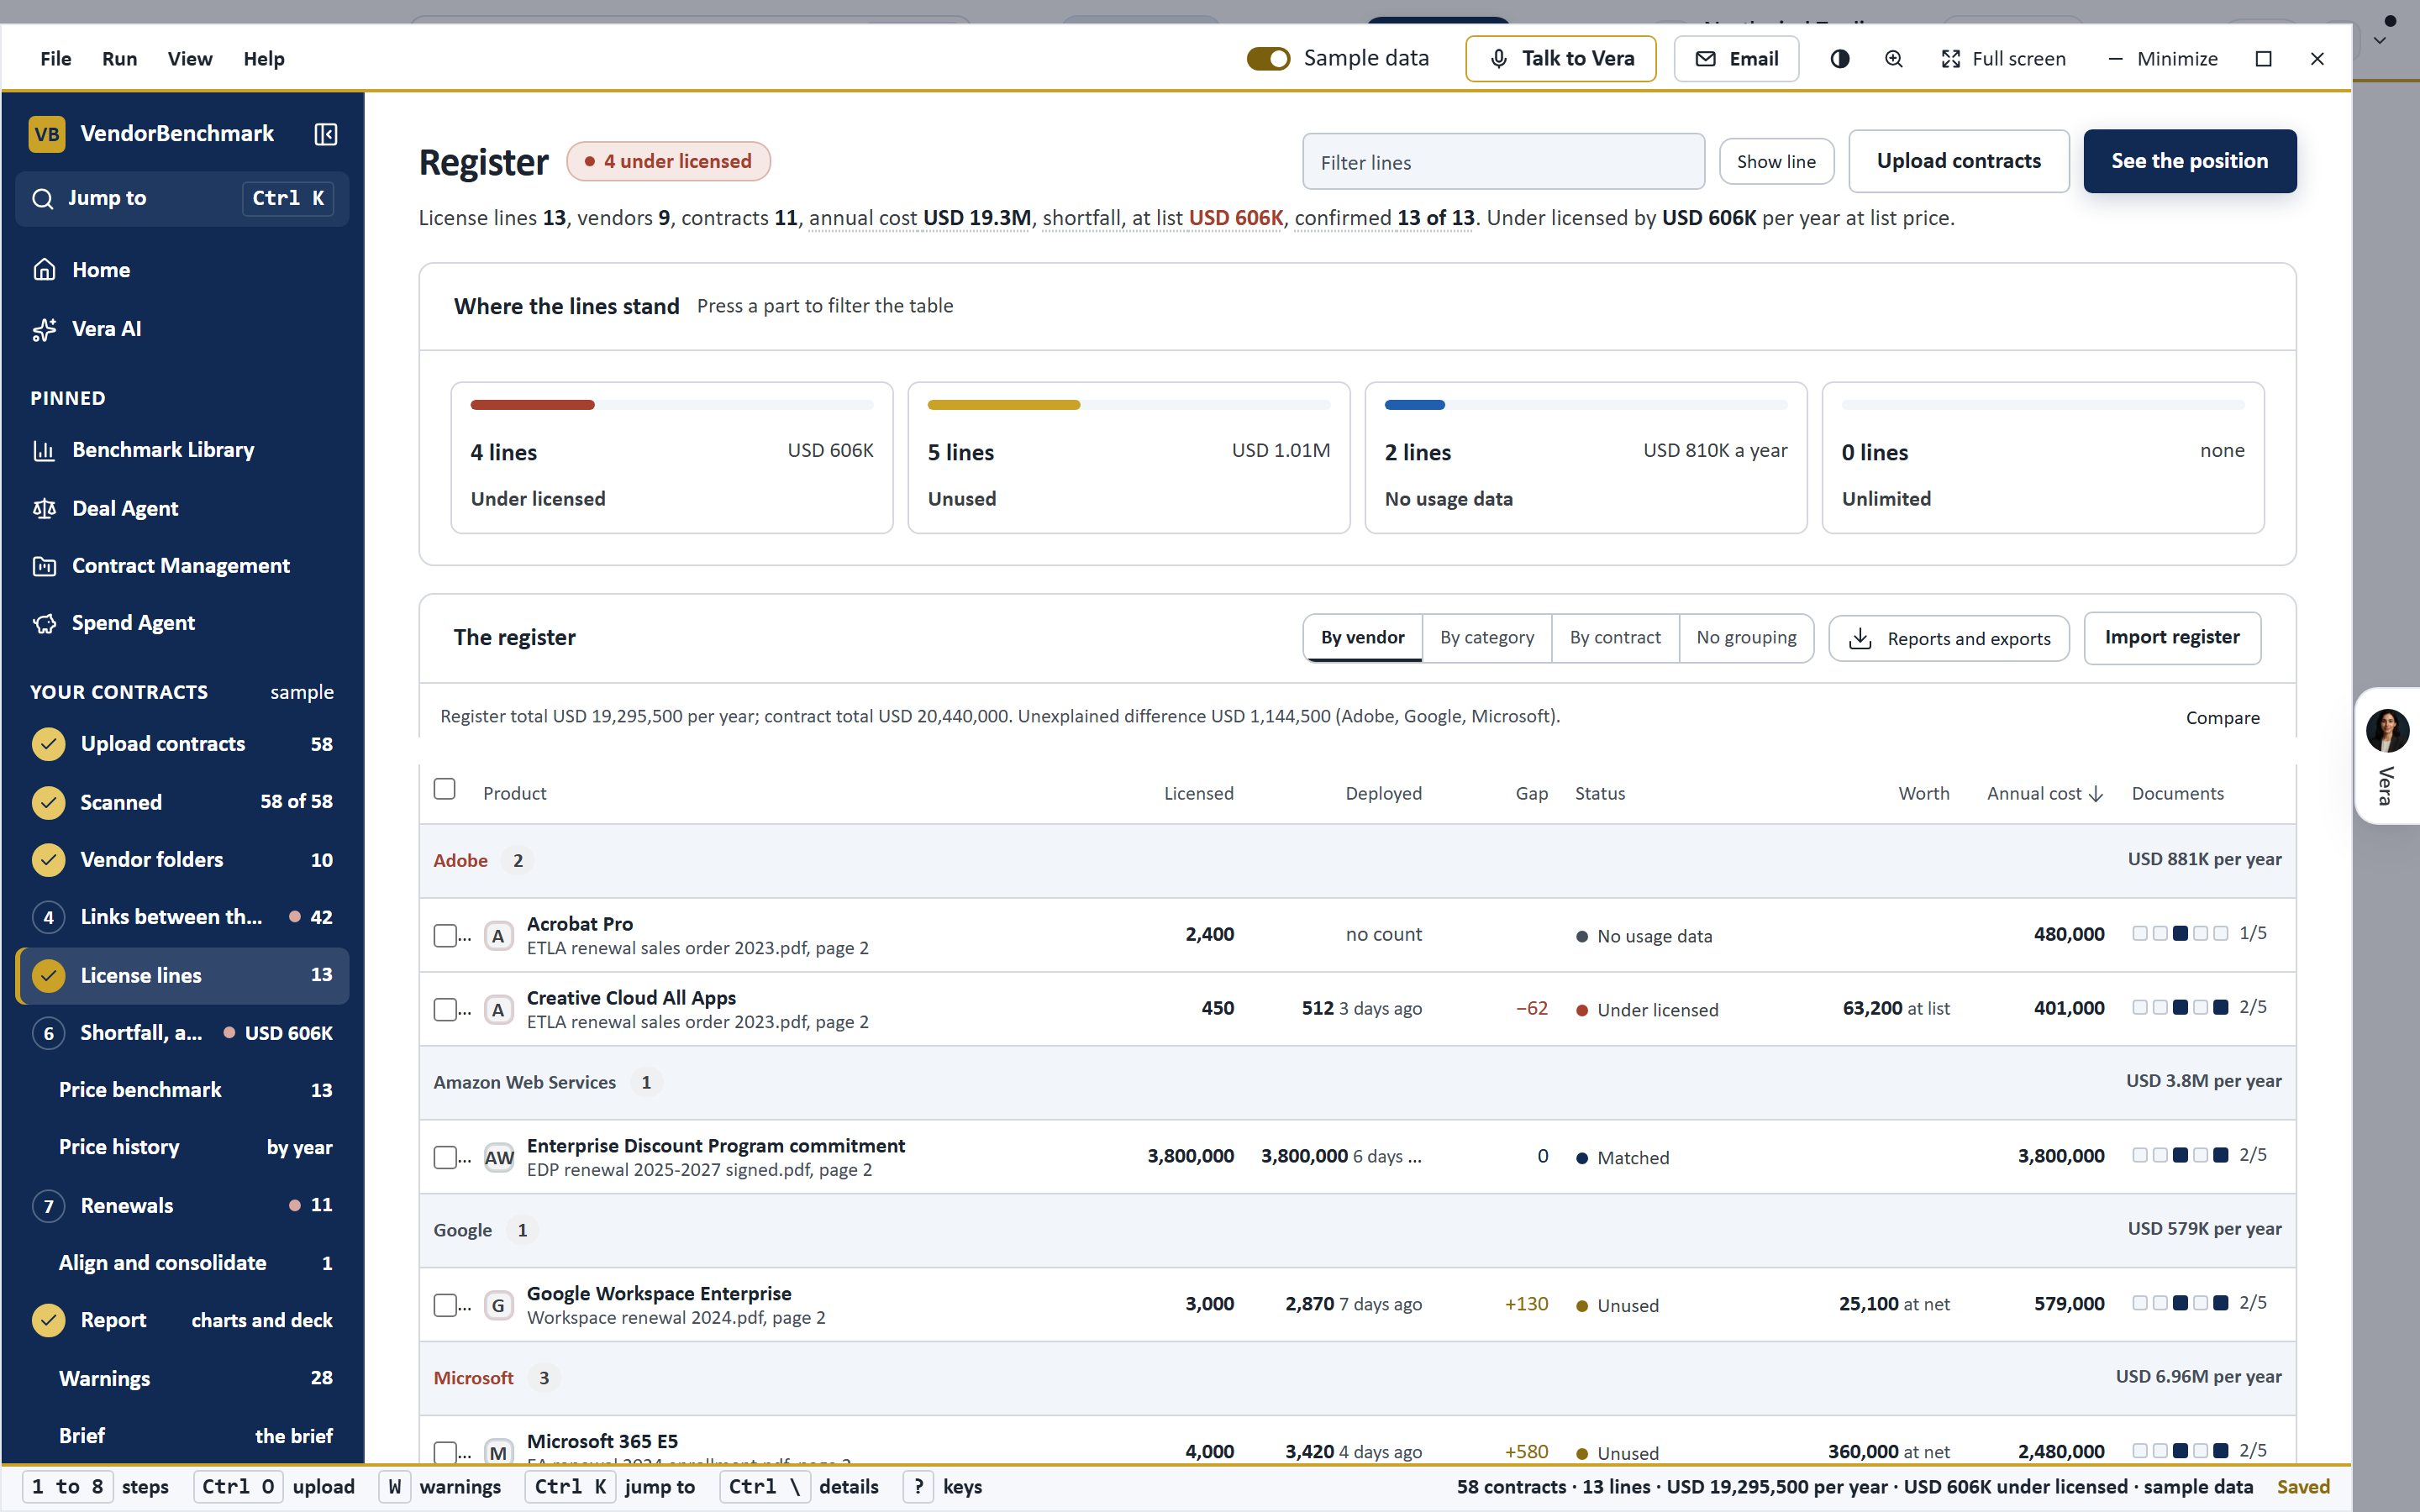Sort by the Annual cost column arrow
Viewport: 2420px width, 1512px height.
pos(2096,794)
